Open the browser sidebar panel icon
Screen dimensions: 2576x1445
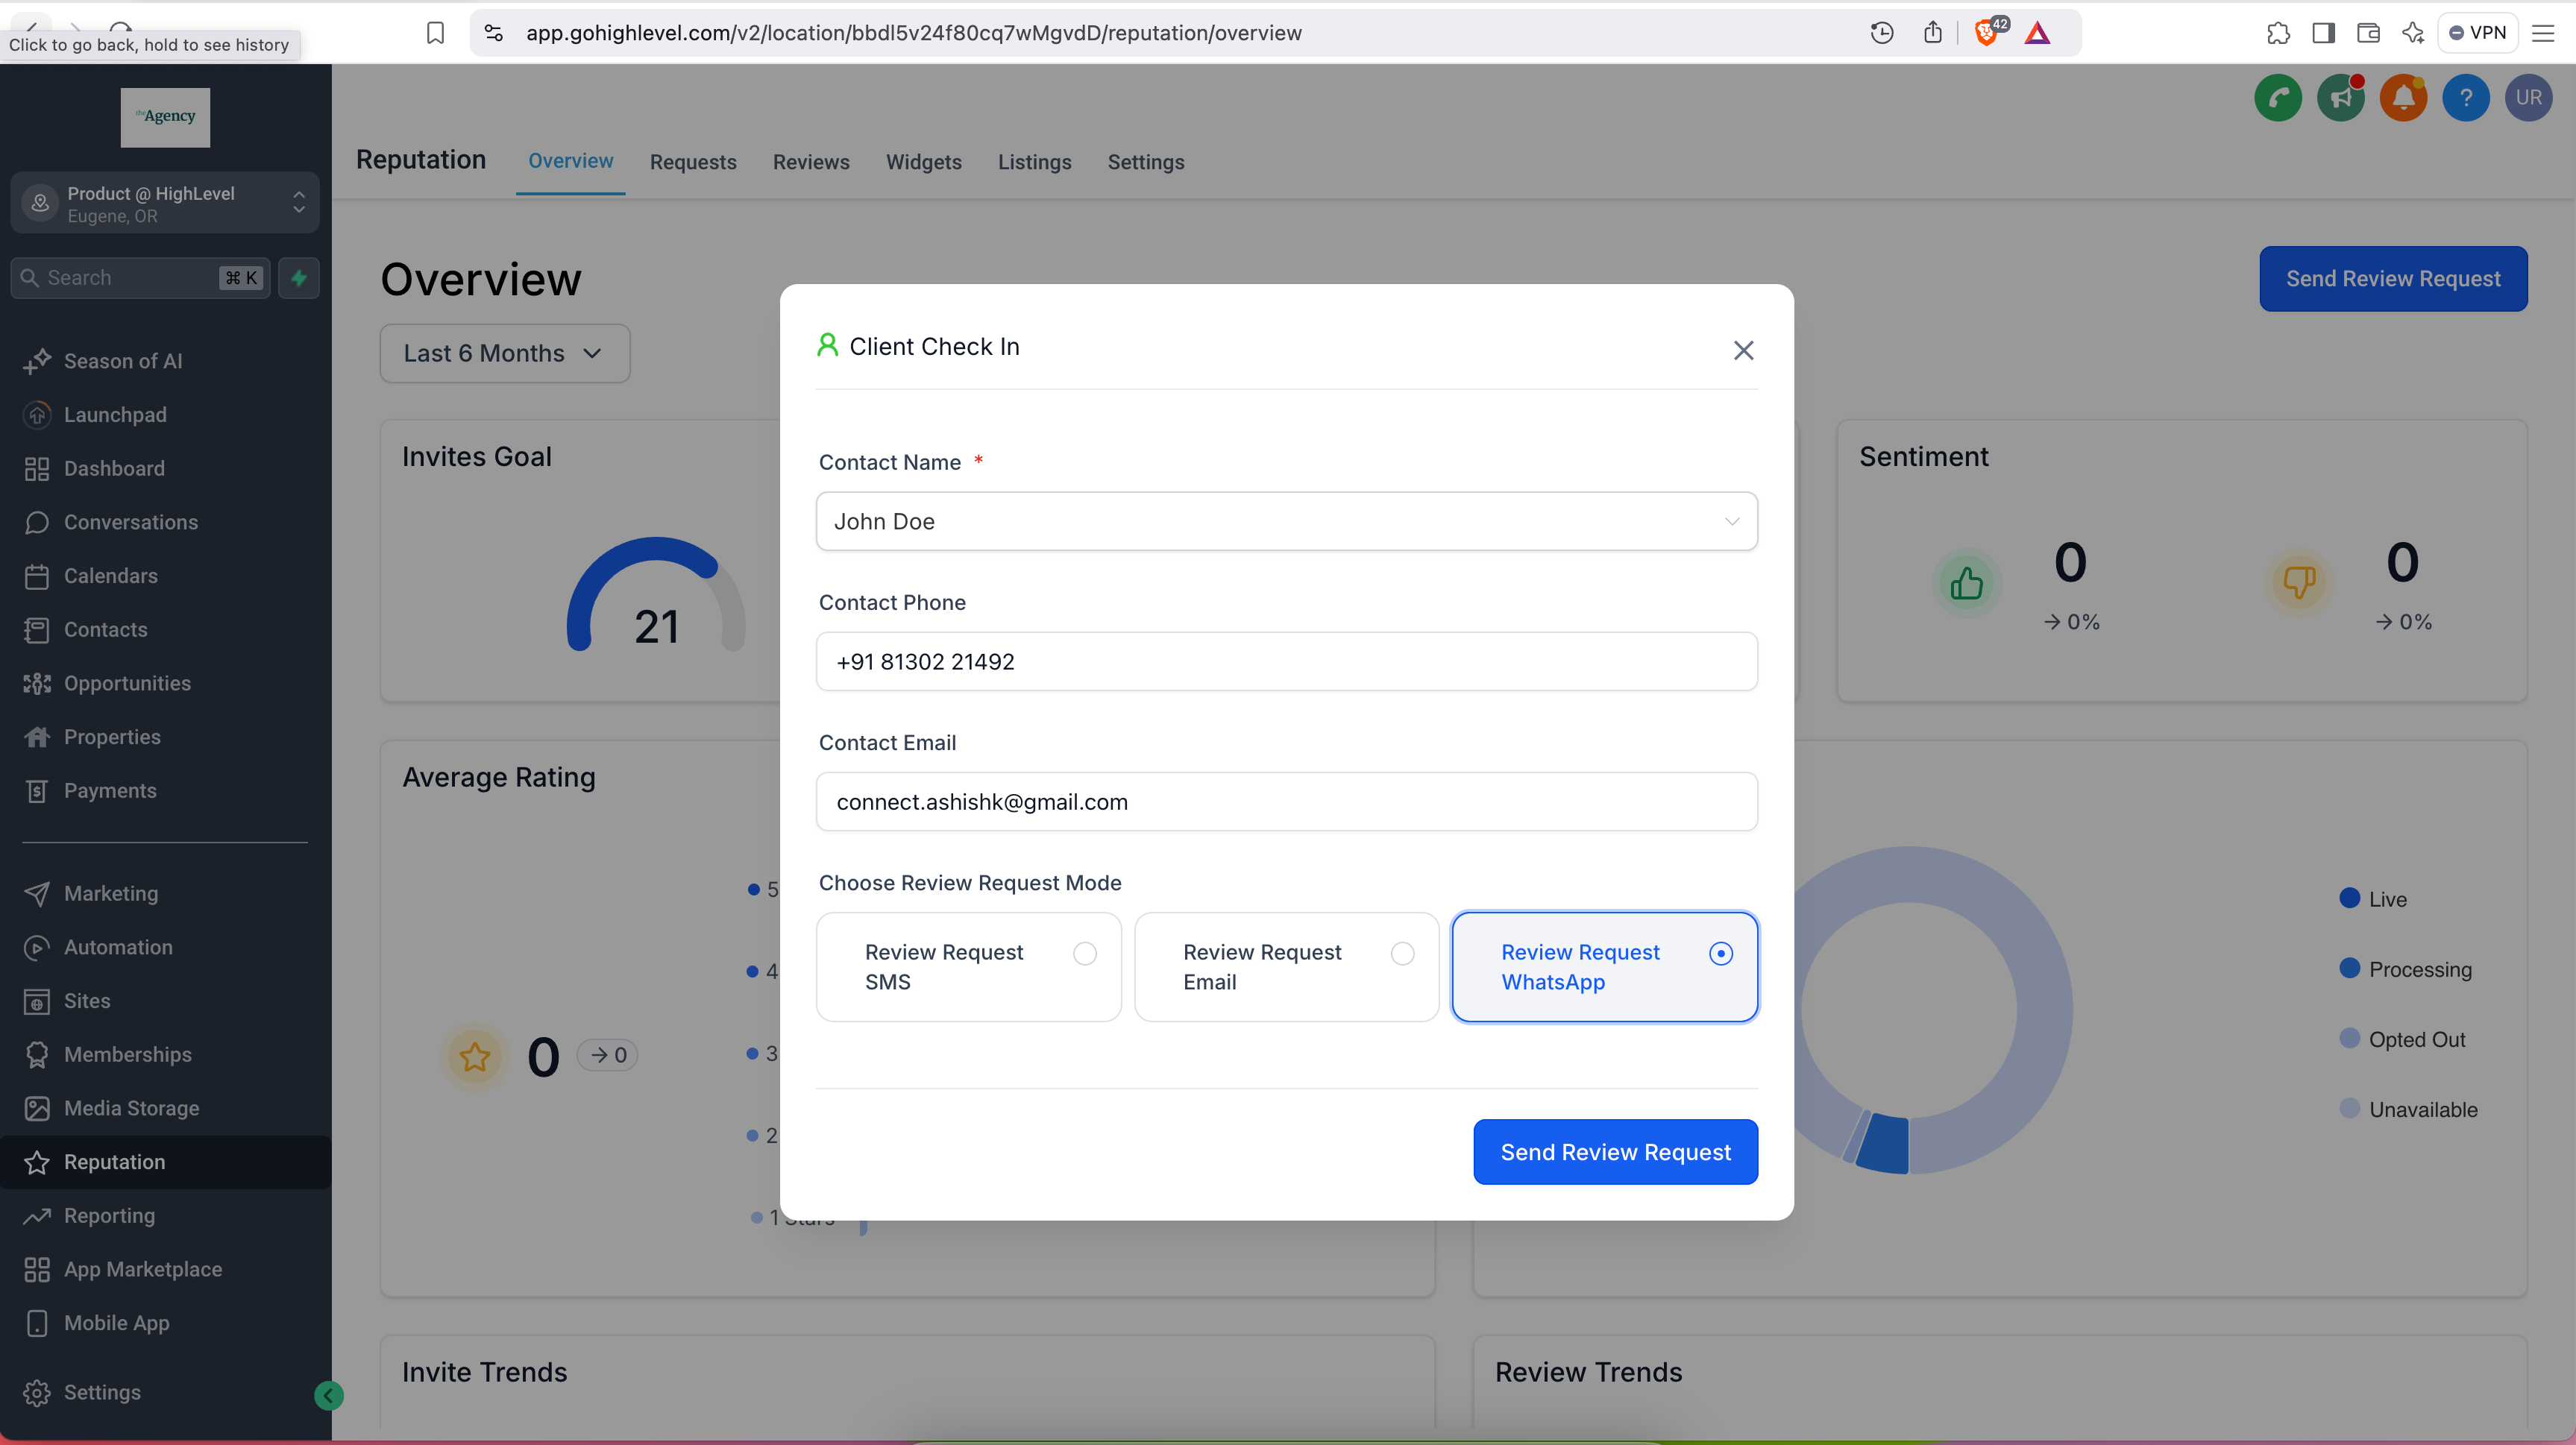(x=2323, y=33)
